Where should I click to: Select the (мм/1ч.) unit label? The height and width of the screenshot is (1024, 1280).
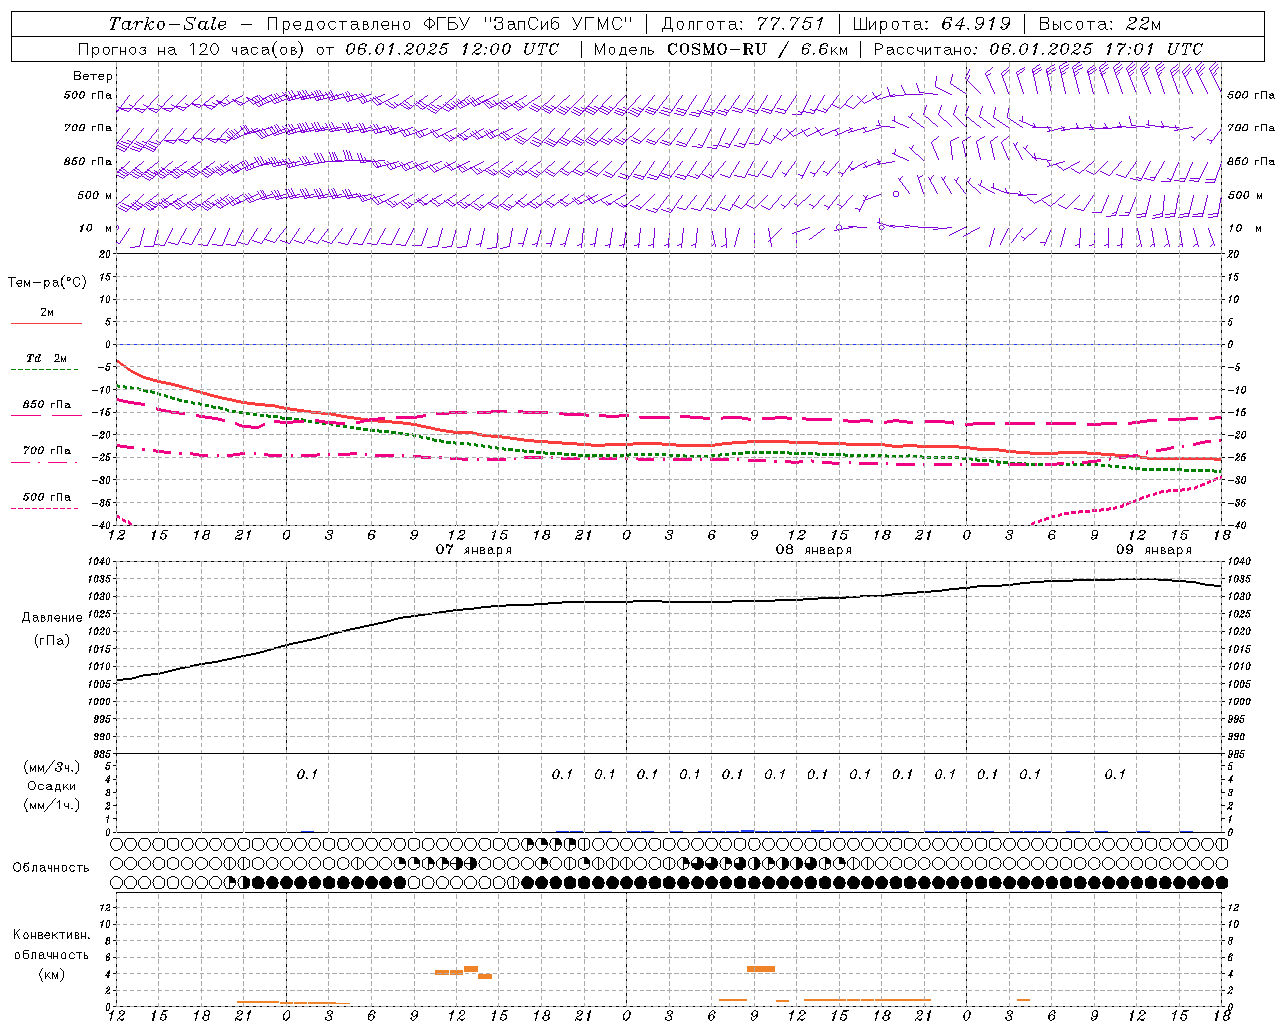pos(52,805)
